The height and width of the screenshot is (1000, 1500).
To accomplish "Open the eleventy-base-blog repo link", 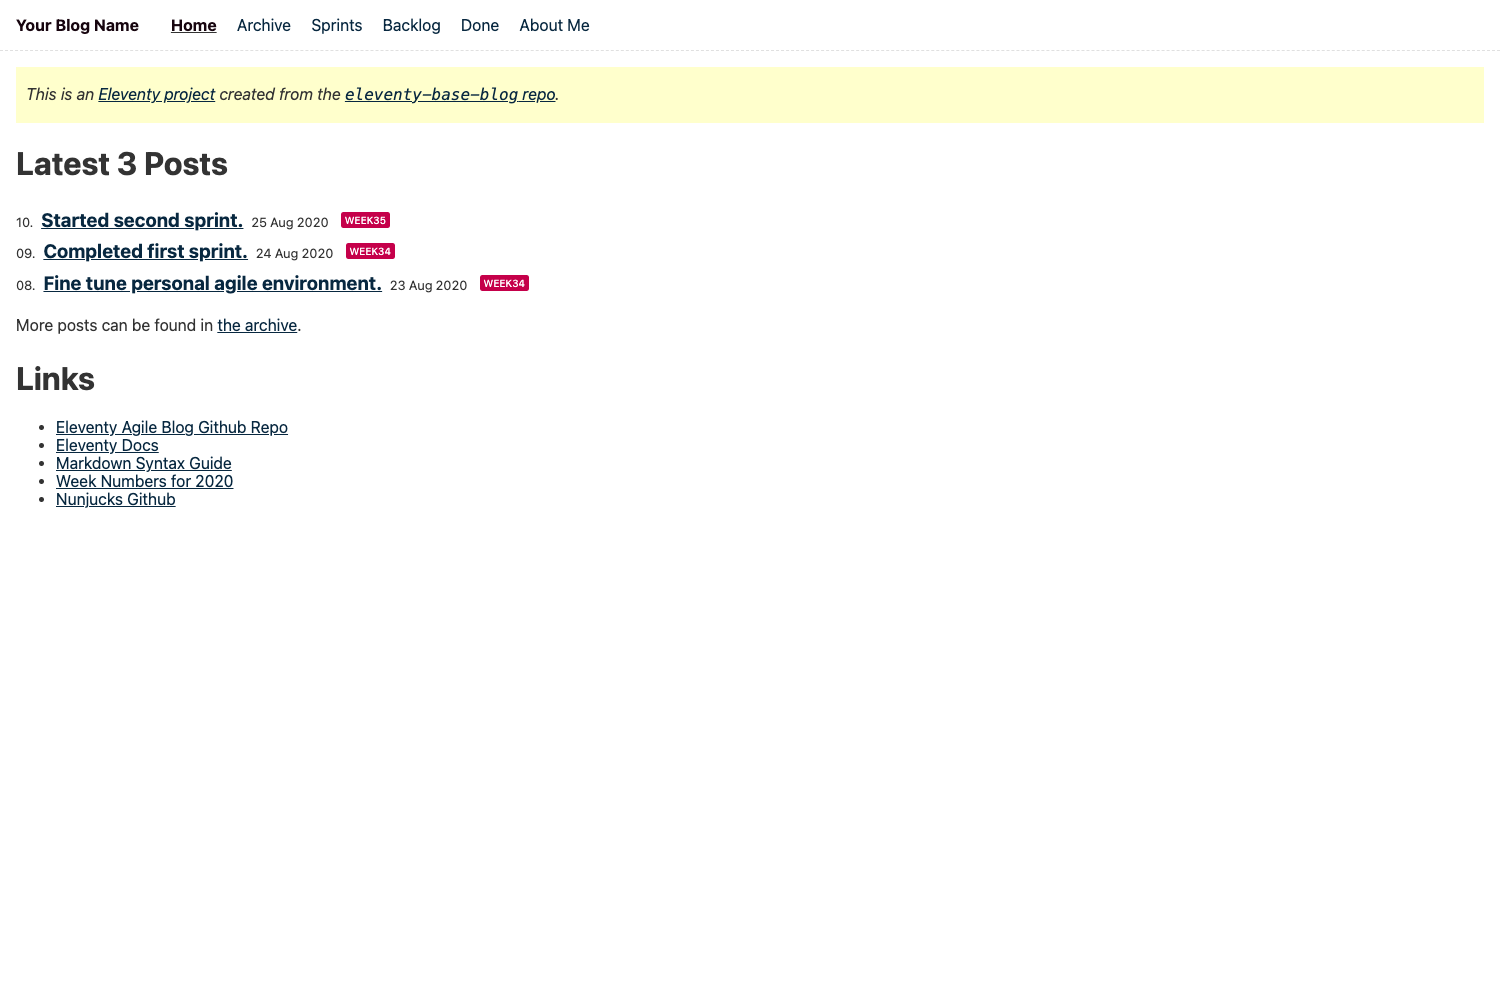I will click(x=450, y=94).
